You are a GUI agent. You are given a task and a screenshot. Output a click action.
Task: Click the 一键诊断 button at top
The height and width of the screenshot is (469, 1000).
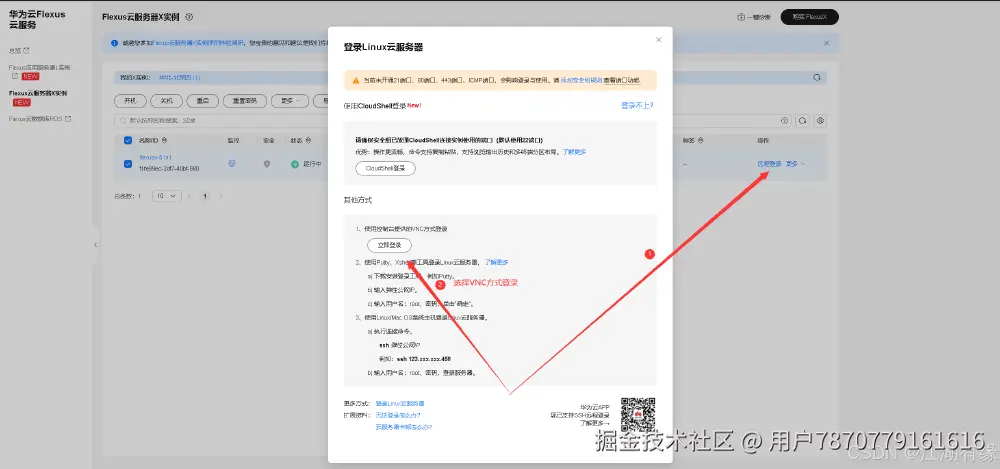[754, 17]
